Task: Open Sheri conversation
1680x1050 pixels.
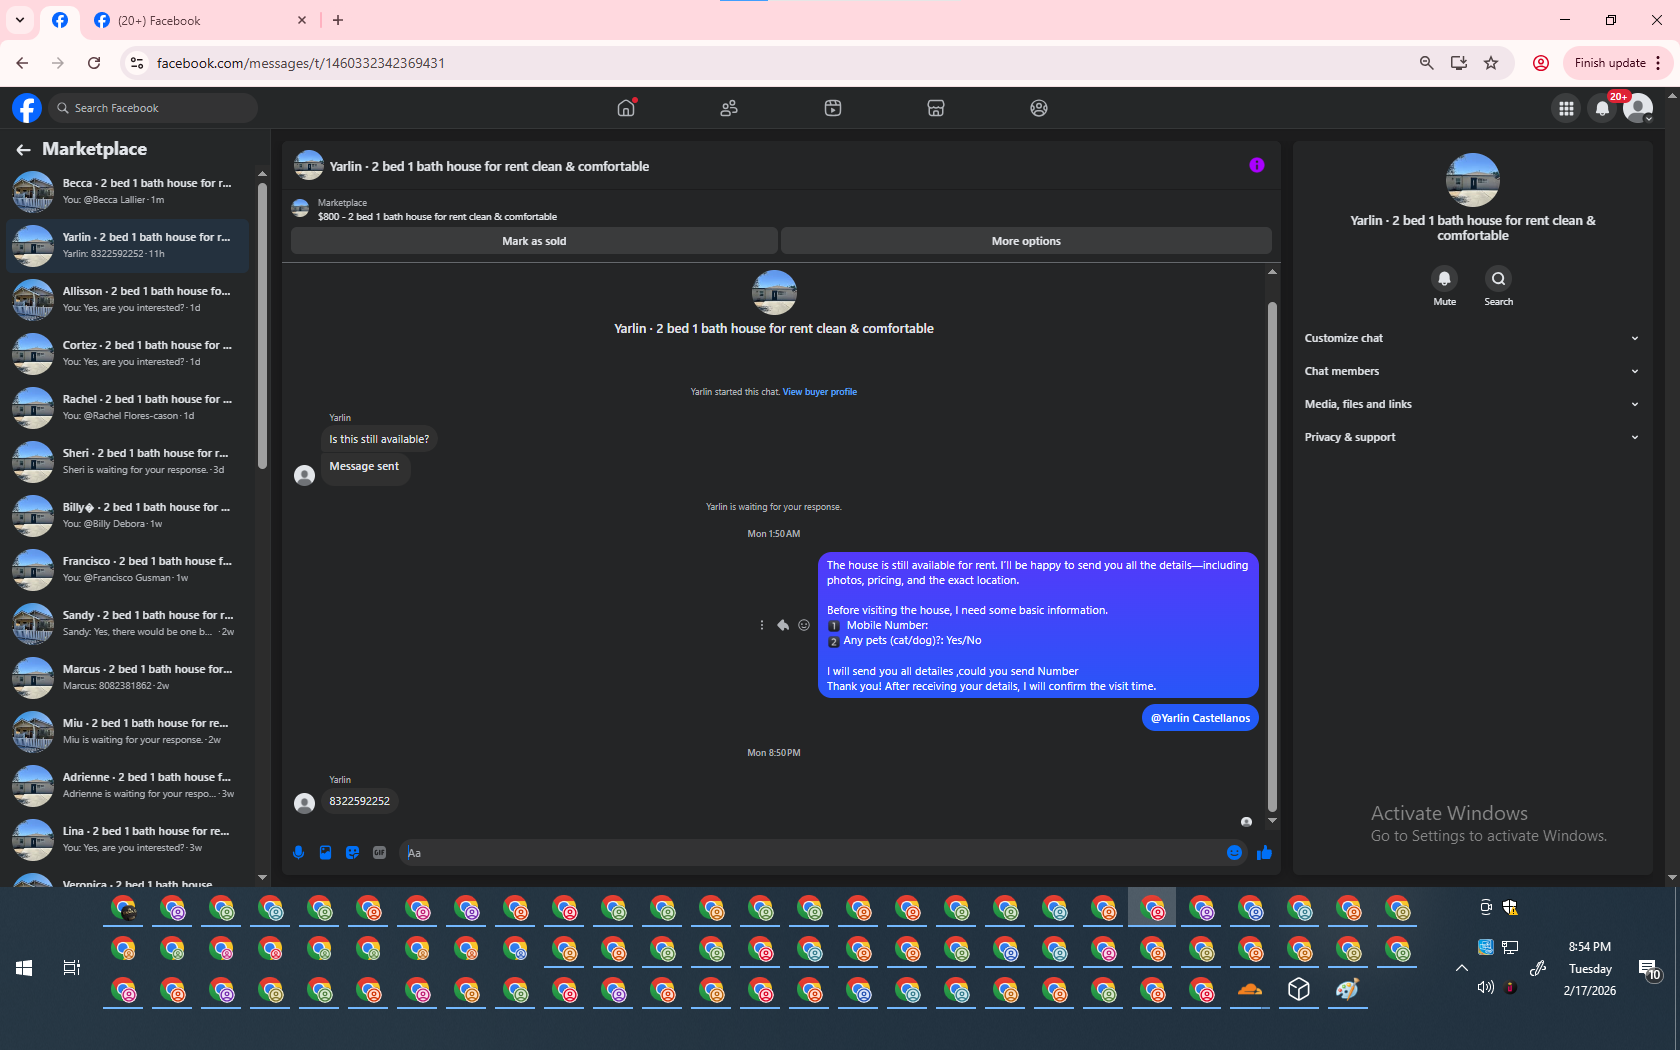Action: pos(128,461)
